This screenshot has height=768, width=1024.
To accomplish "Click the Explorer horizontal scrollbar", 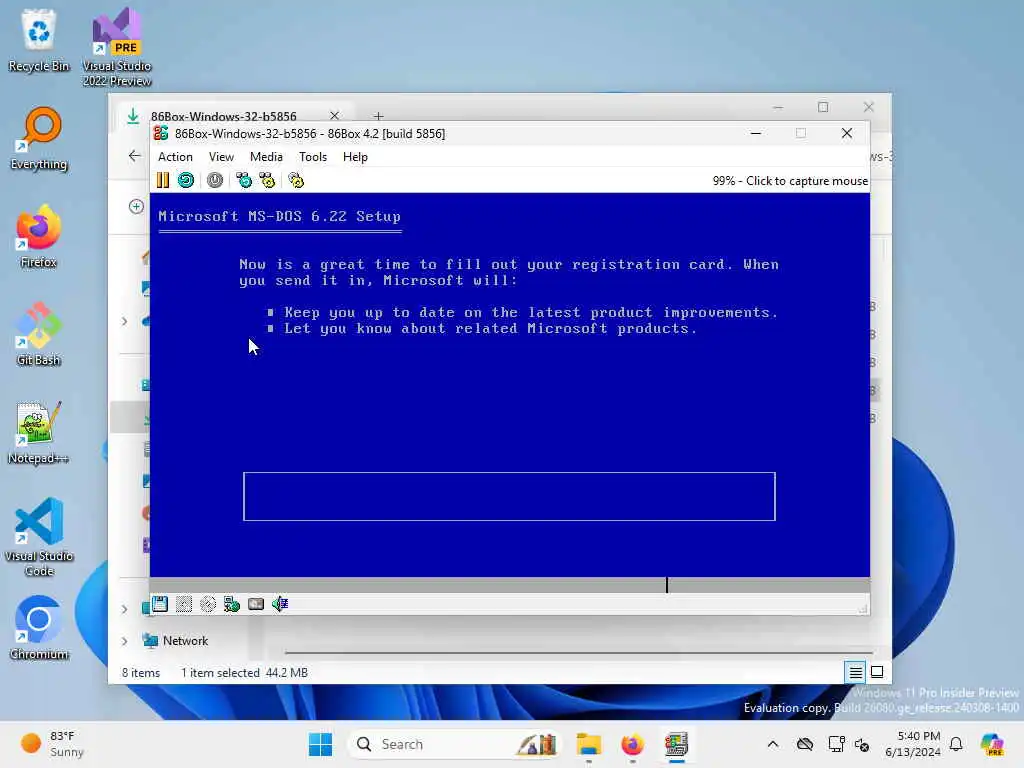I will 579,652.
